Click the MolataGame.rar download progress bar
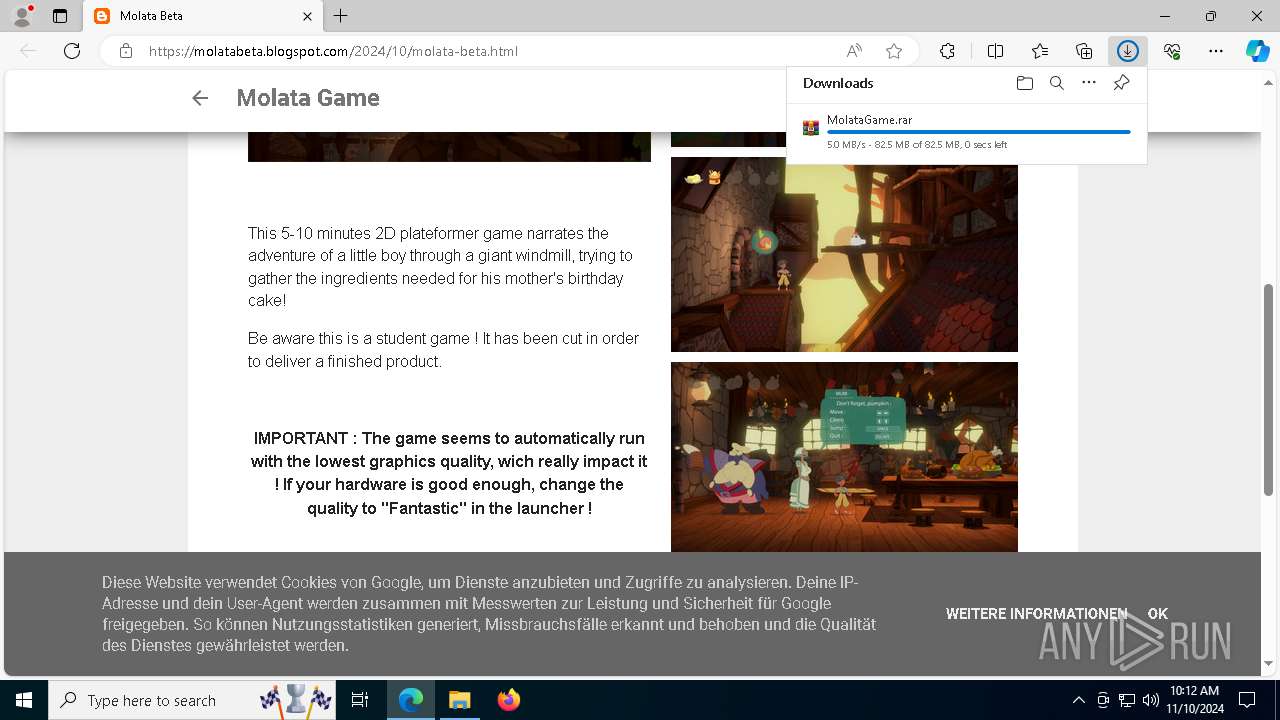1280x720 pixels. click(978, 132)
